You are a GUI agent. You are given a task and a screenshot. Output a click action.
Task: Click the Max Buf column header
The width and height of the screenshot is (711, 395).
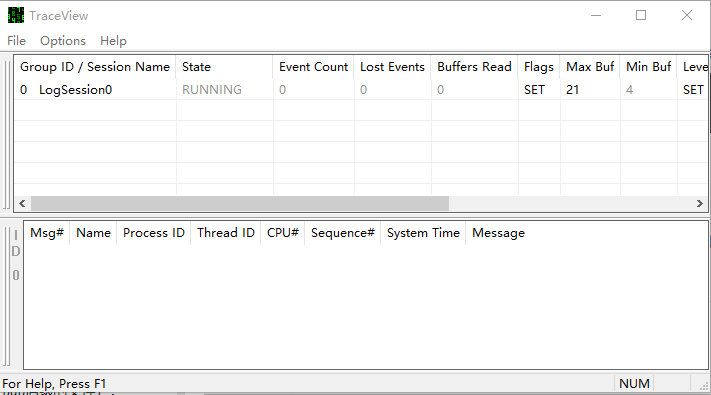point(590,67)
